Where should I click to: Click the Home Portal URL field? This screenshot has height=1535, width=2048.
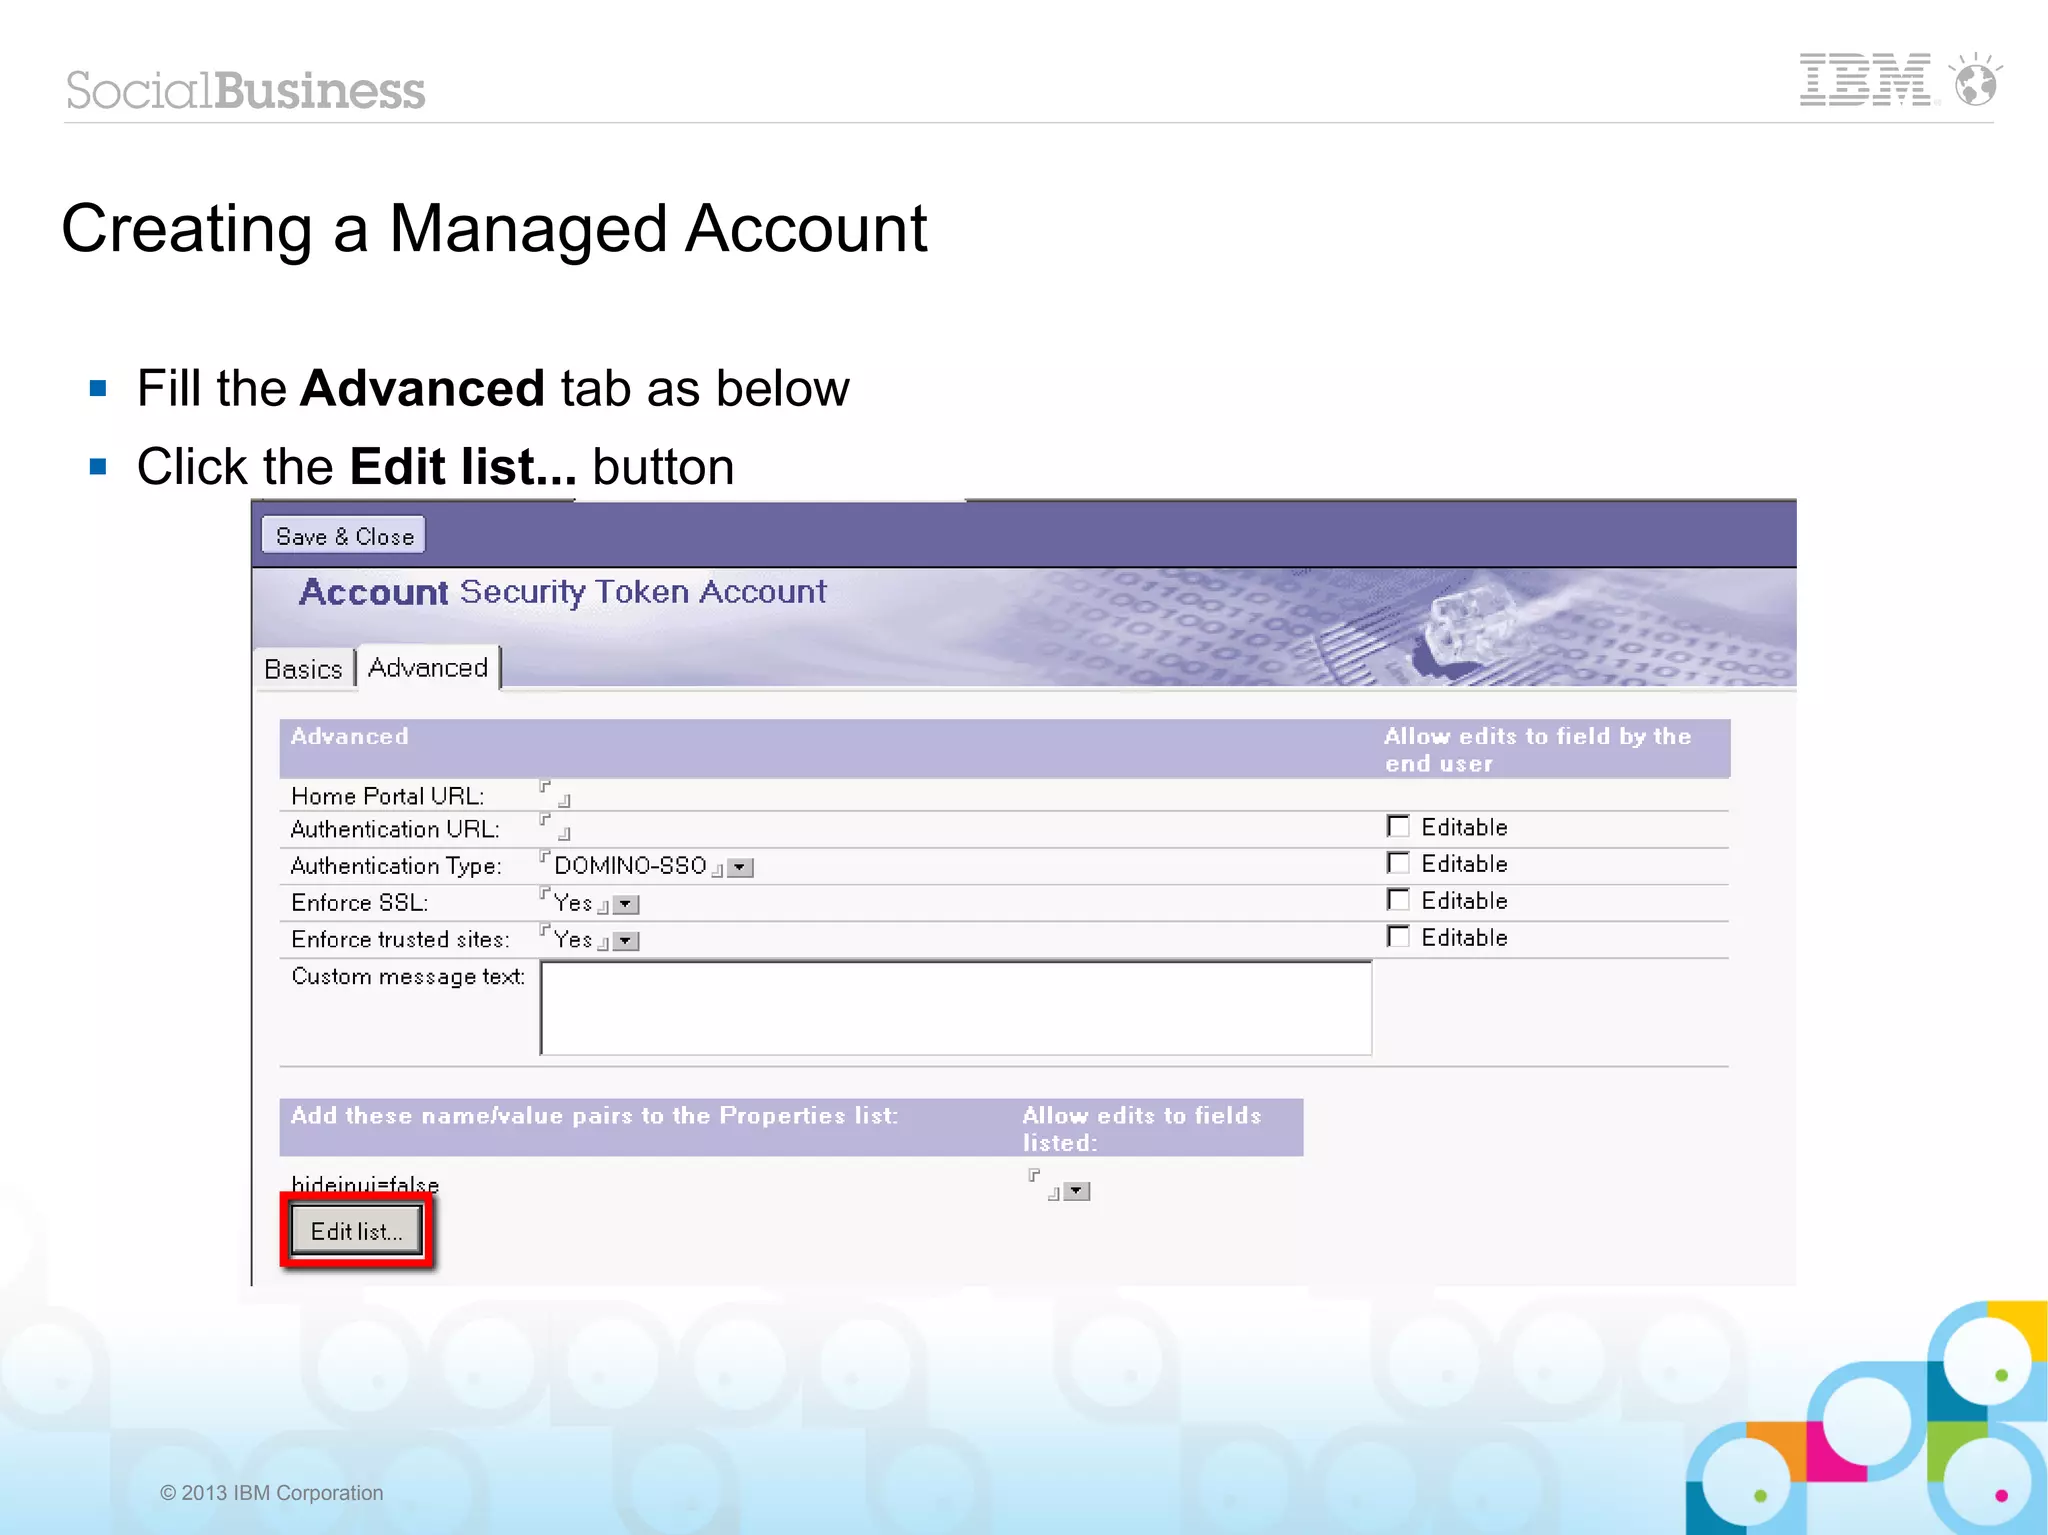coord(555,794)
